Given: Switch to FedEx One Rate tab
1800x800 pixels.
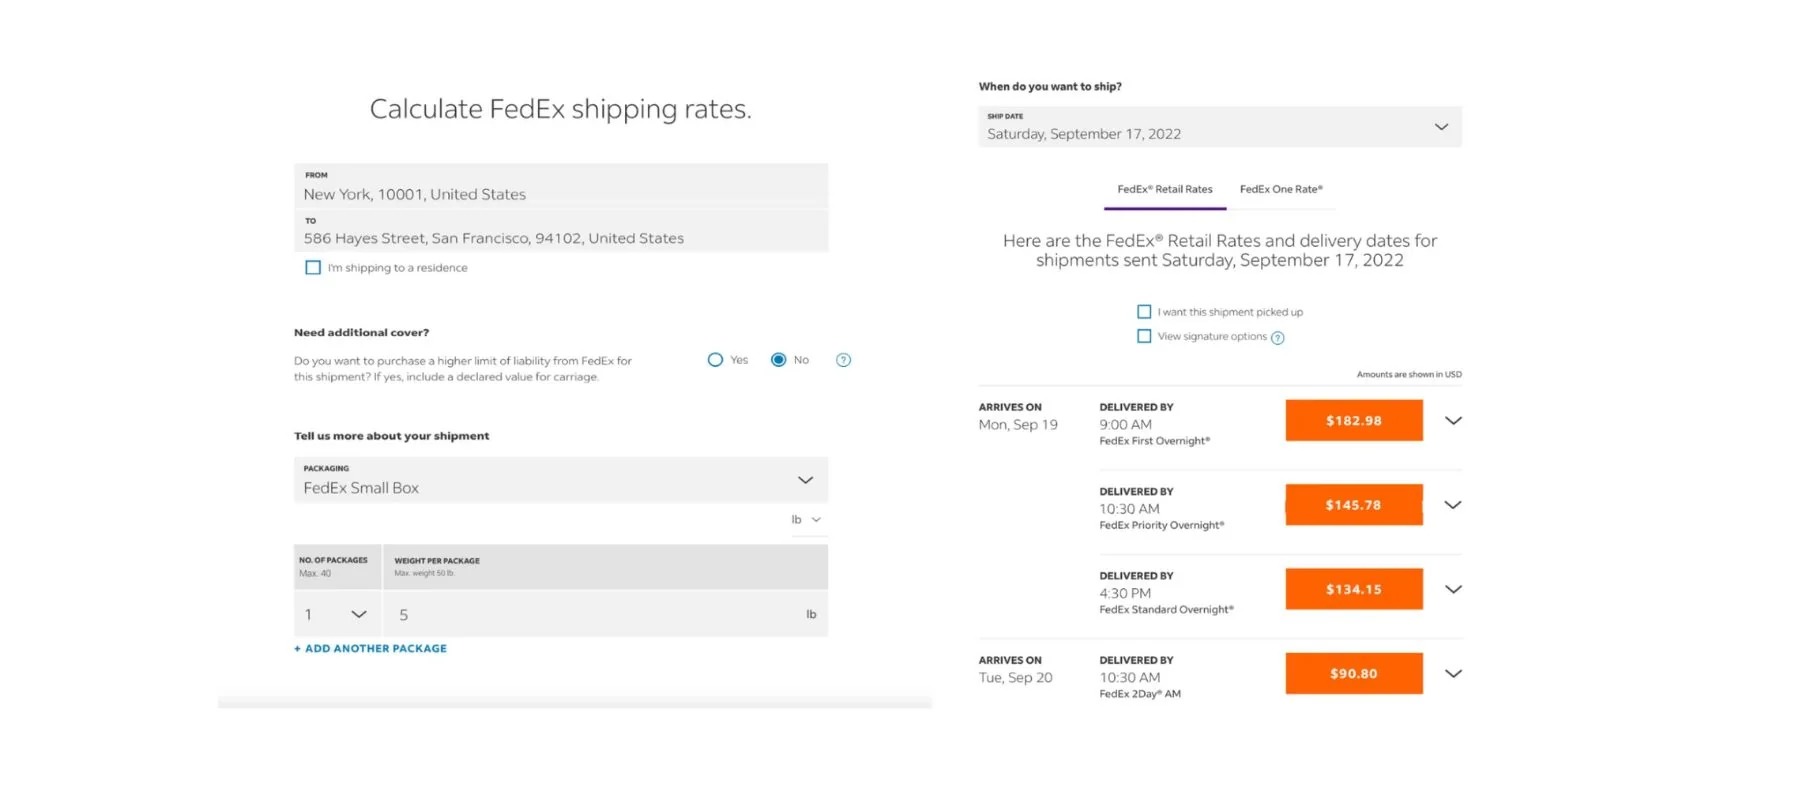Looking at the screenshot, I should 1281,189.
